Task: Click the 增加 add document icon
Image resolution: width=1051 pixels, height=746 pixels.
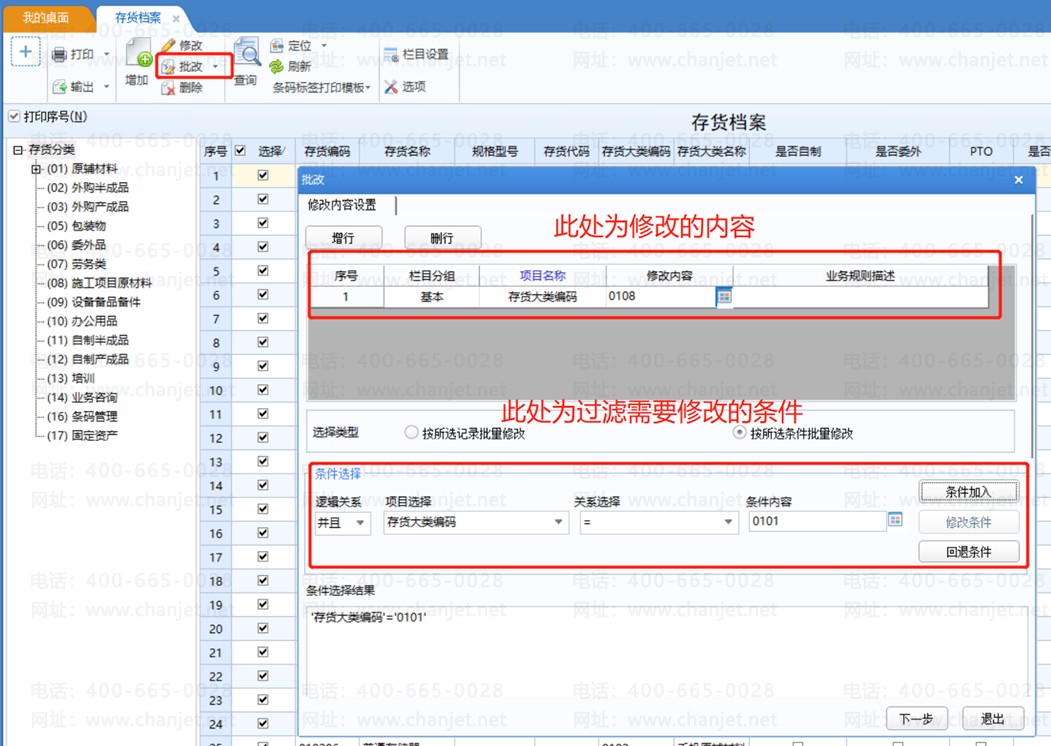Action: [139, 52]
